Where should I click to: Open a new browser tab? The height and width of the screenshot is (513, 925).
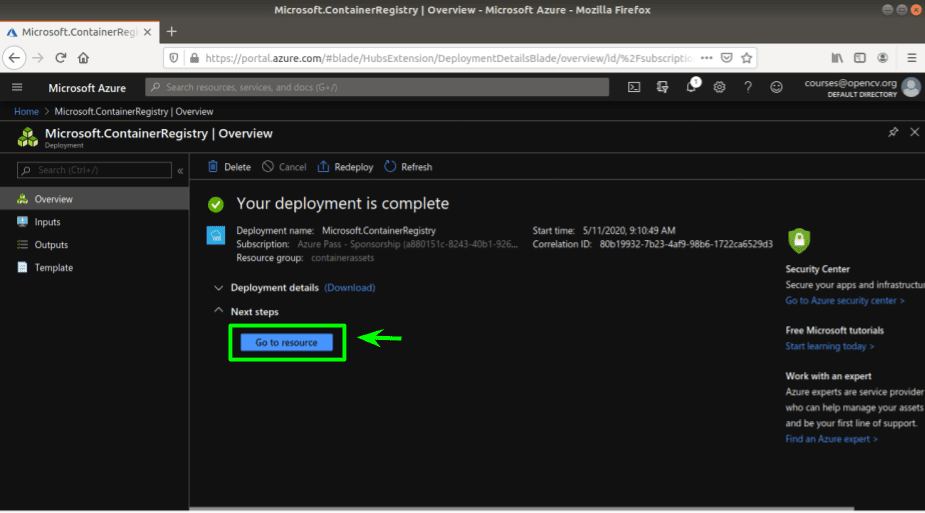pyautogui.click(x=172, y=32)
